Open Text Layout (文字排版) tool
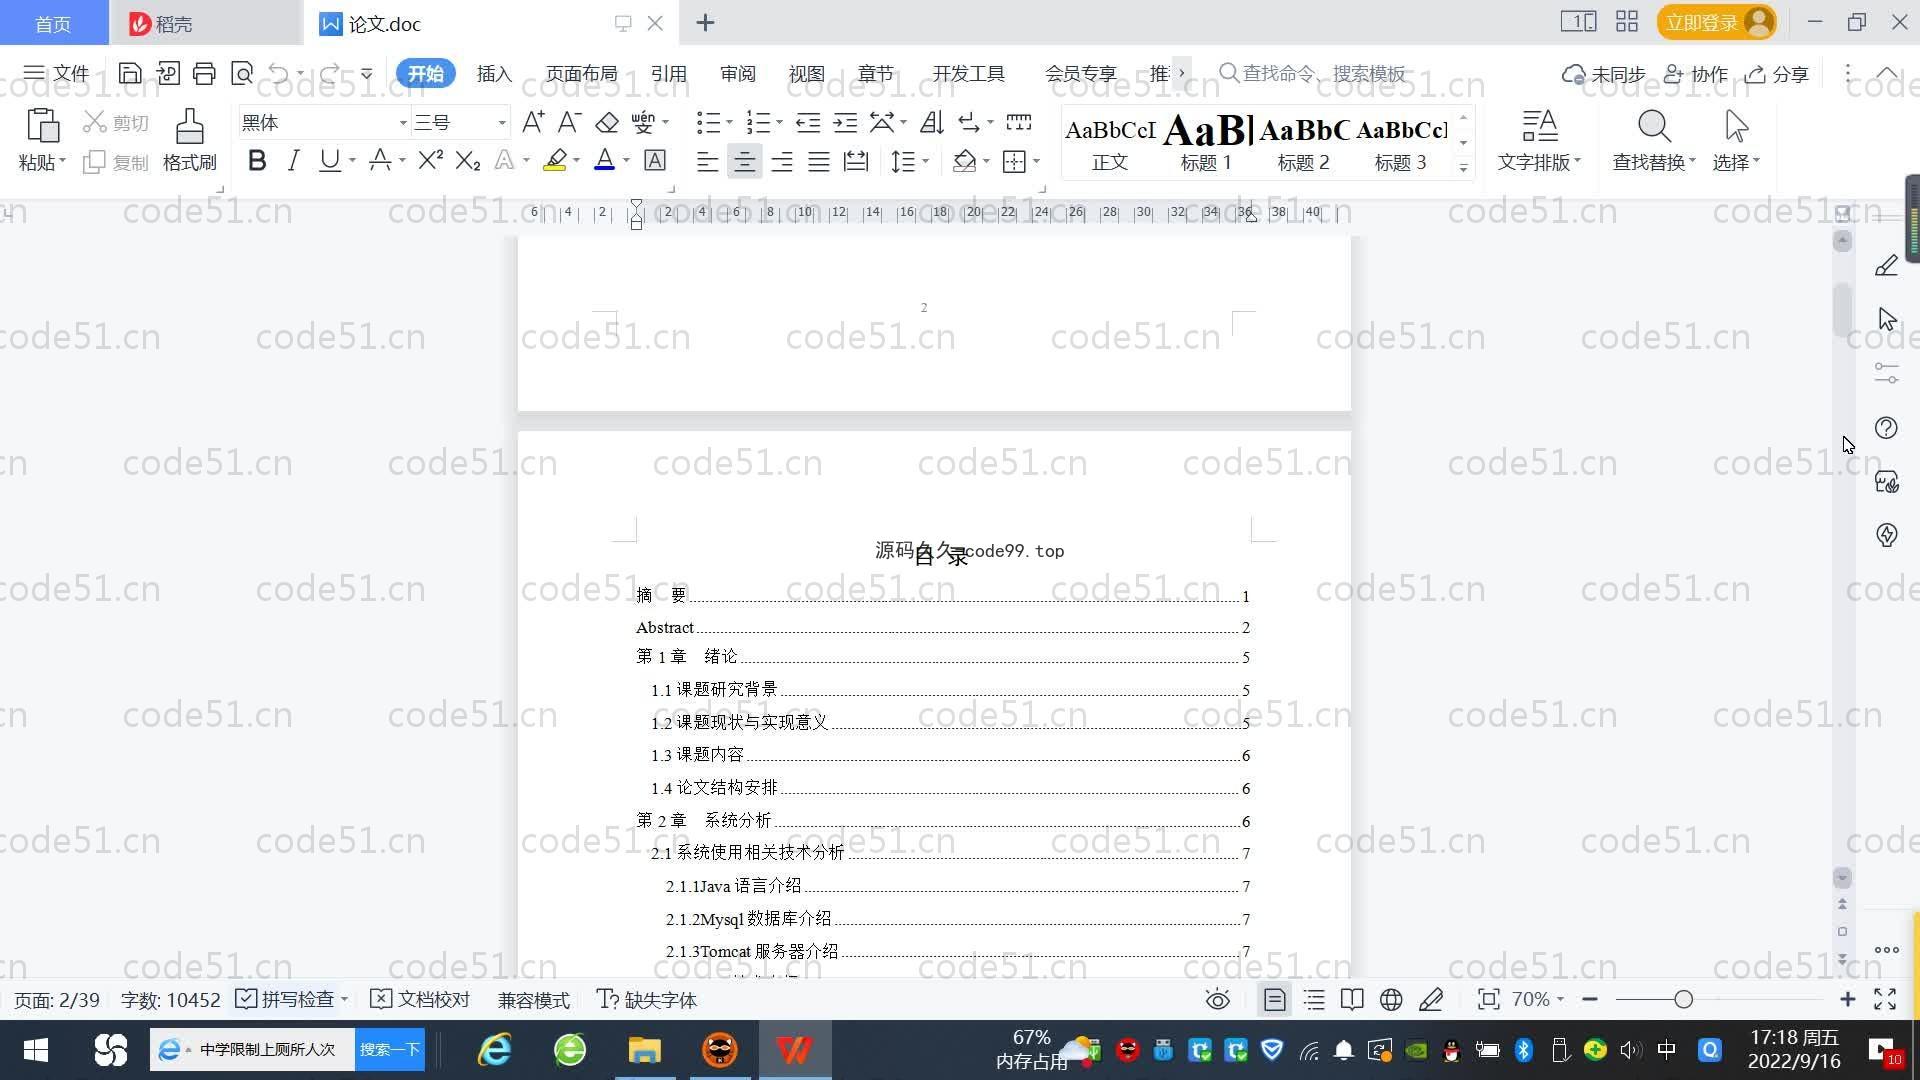1920x1080 pixels. [x=1539, y=140]
